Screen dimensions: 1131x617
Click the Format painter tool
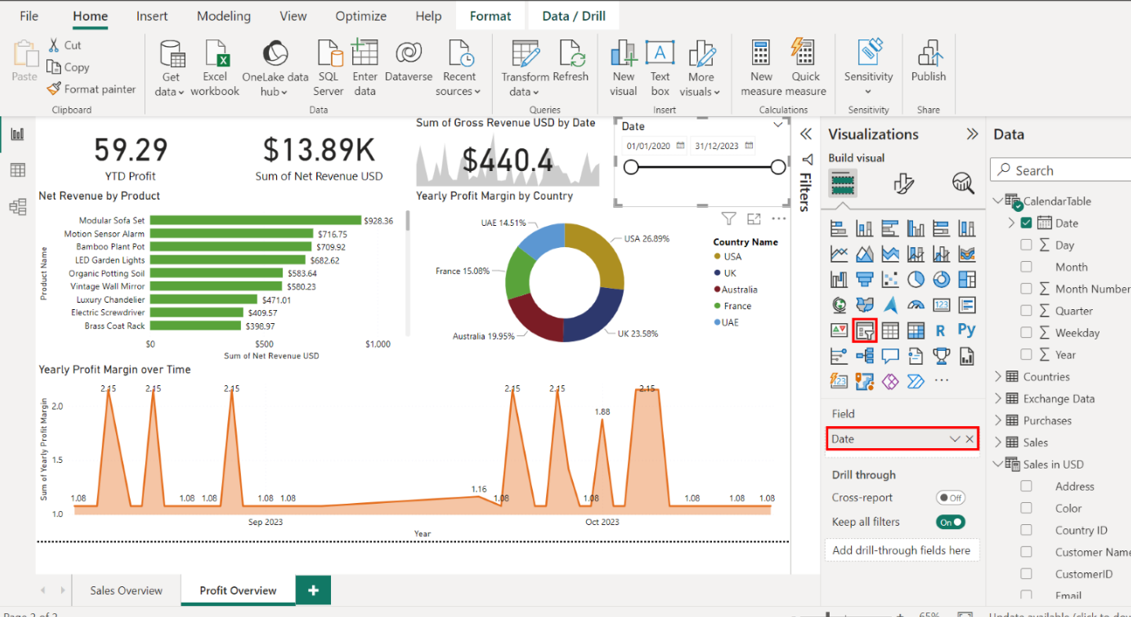(91, 89)
